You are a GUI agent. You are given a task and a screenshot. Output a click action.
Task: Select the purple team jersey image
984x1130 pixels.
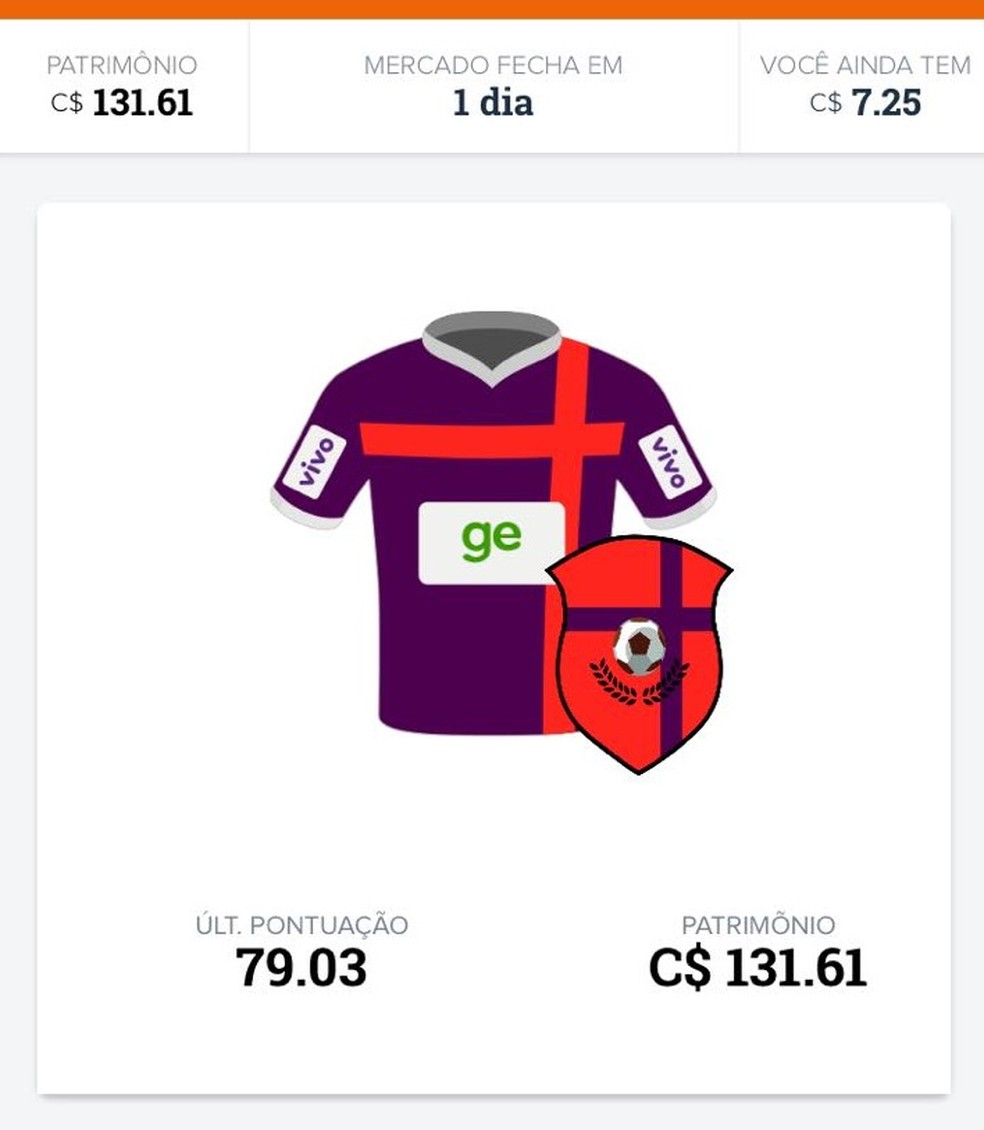click(x=493, y=524)
